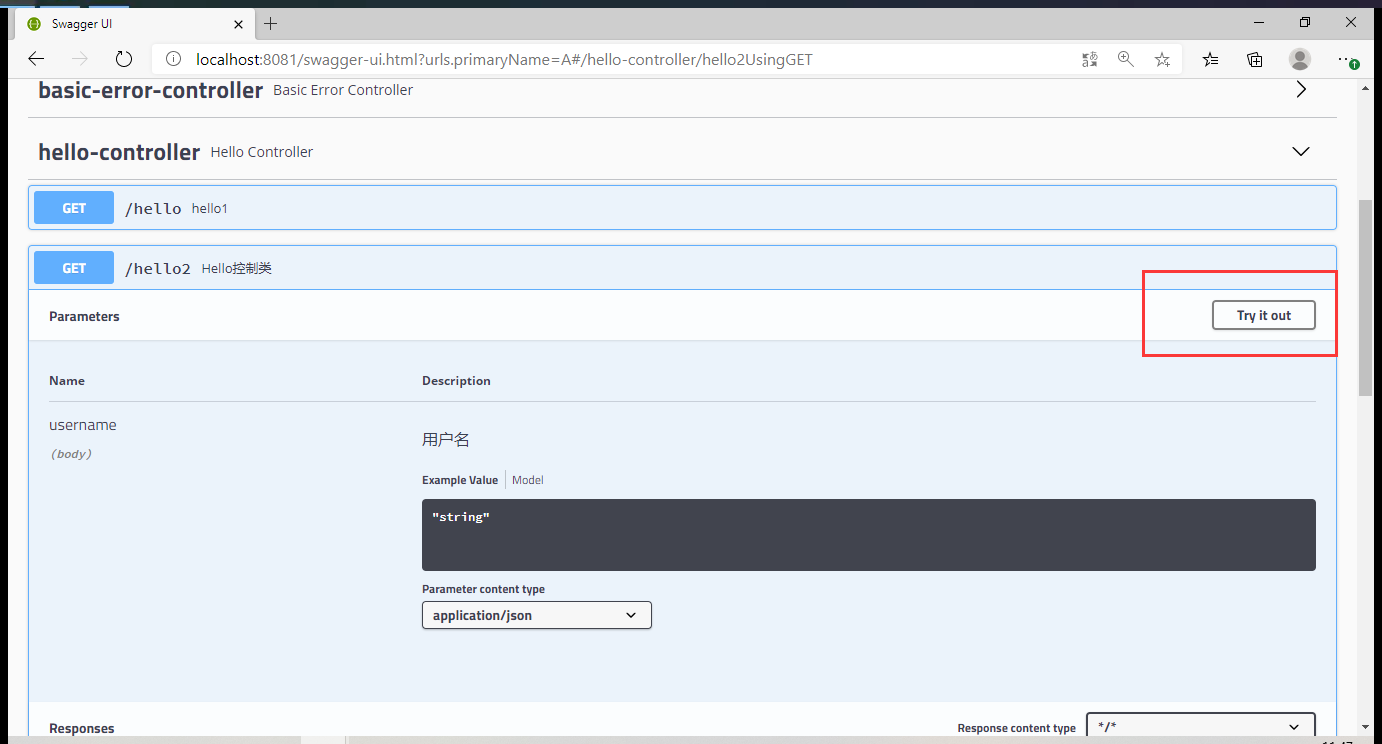The width and height of the screenshot is (1382, 744).
Task: Click the Try it out button
Action: 1264,315
